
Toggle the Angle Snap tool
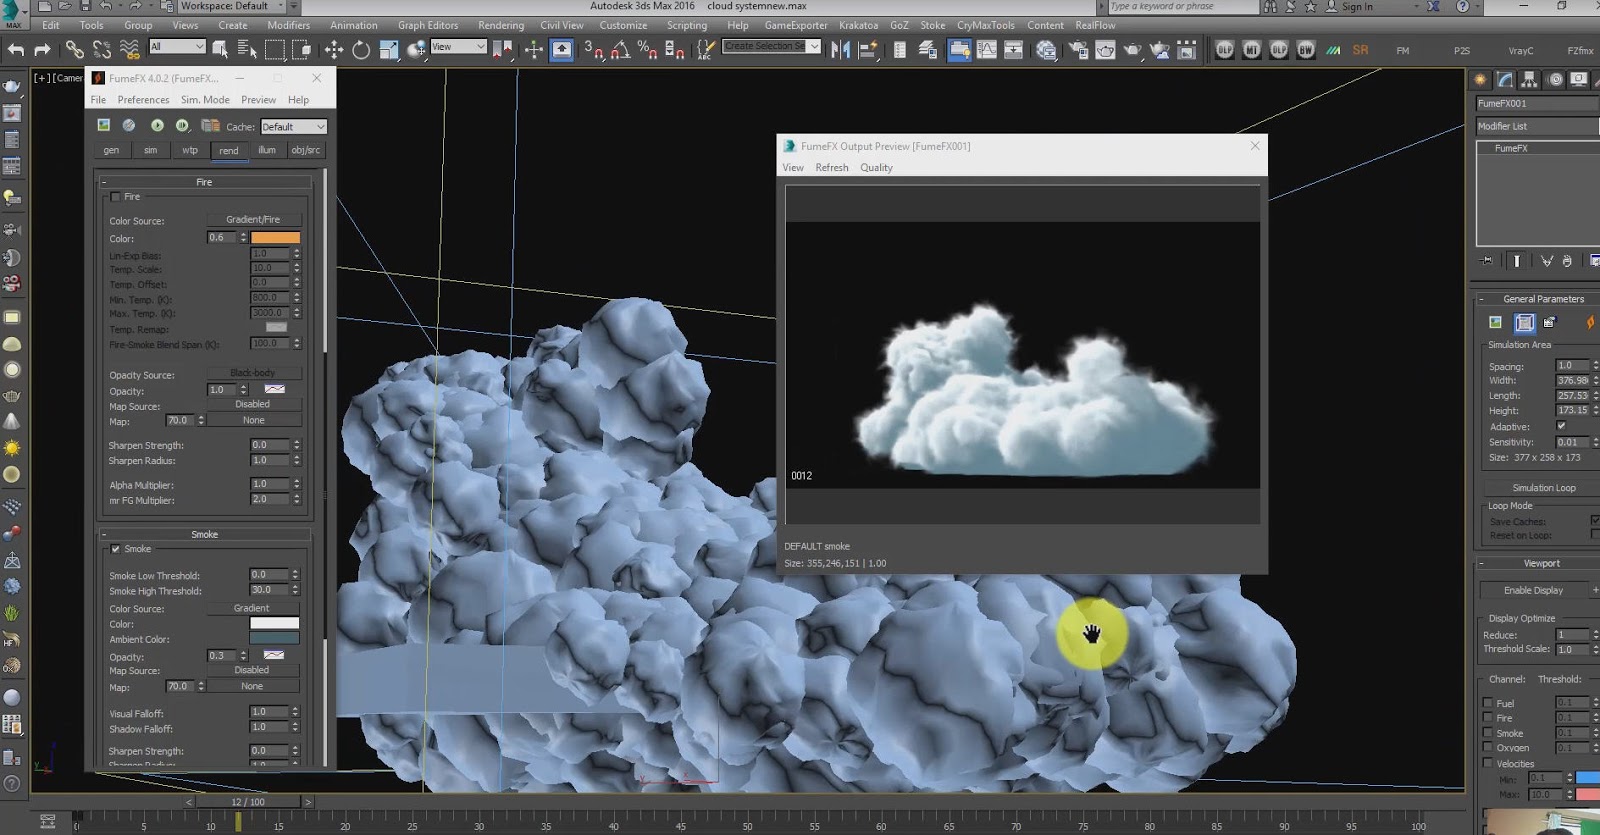point(620,49)
